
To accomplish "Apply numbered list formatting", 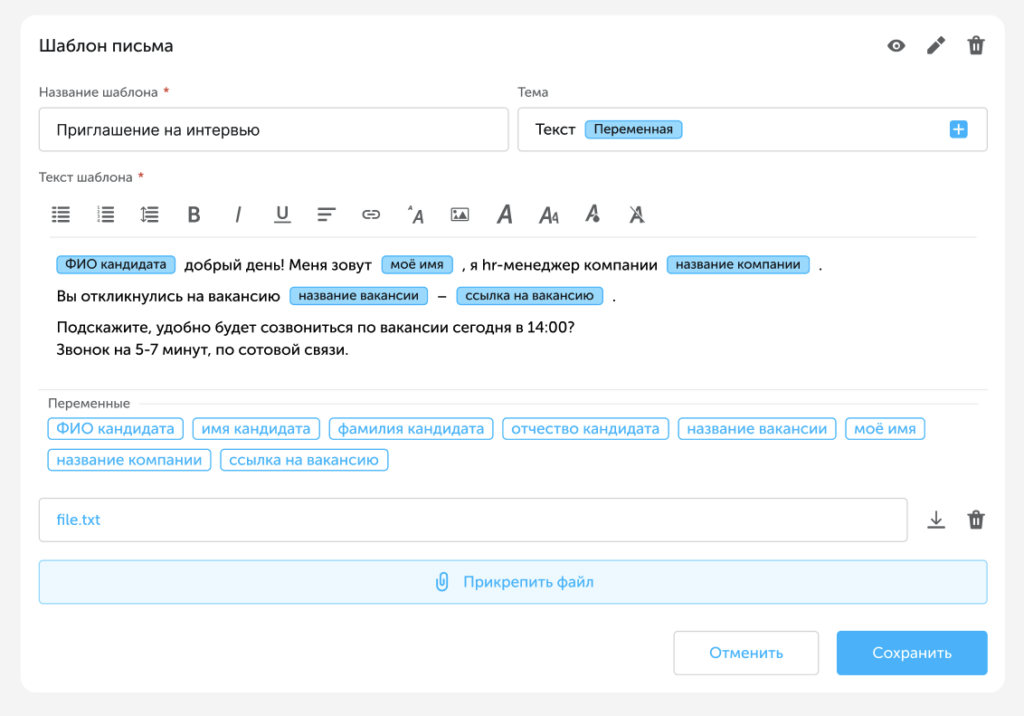I will point(105,214).
